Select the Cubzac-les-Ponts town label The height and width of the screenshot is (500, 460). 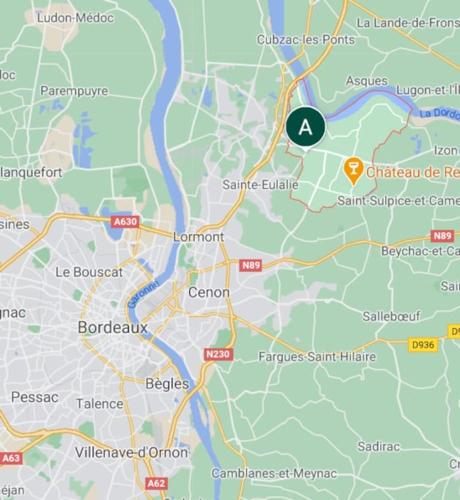coord(306,40)
